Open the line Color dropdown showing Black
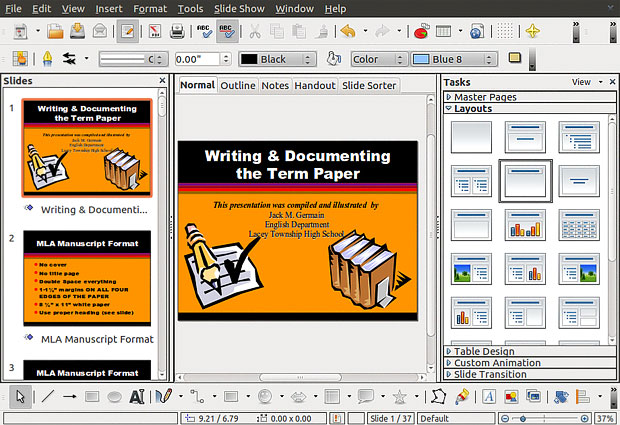Image resolution: width=620 pixels, height=425 pixels. click(277, 59)
